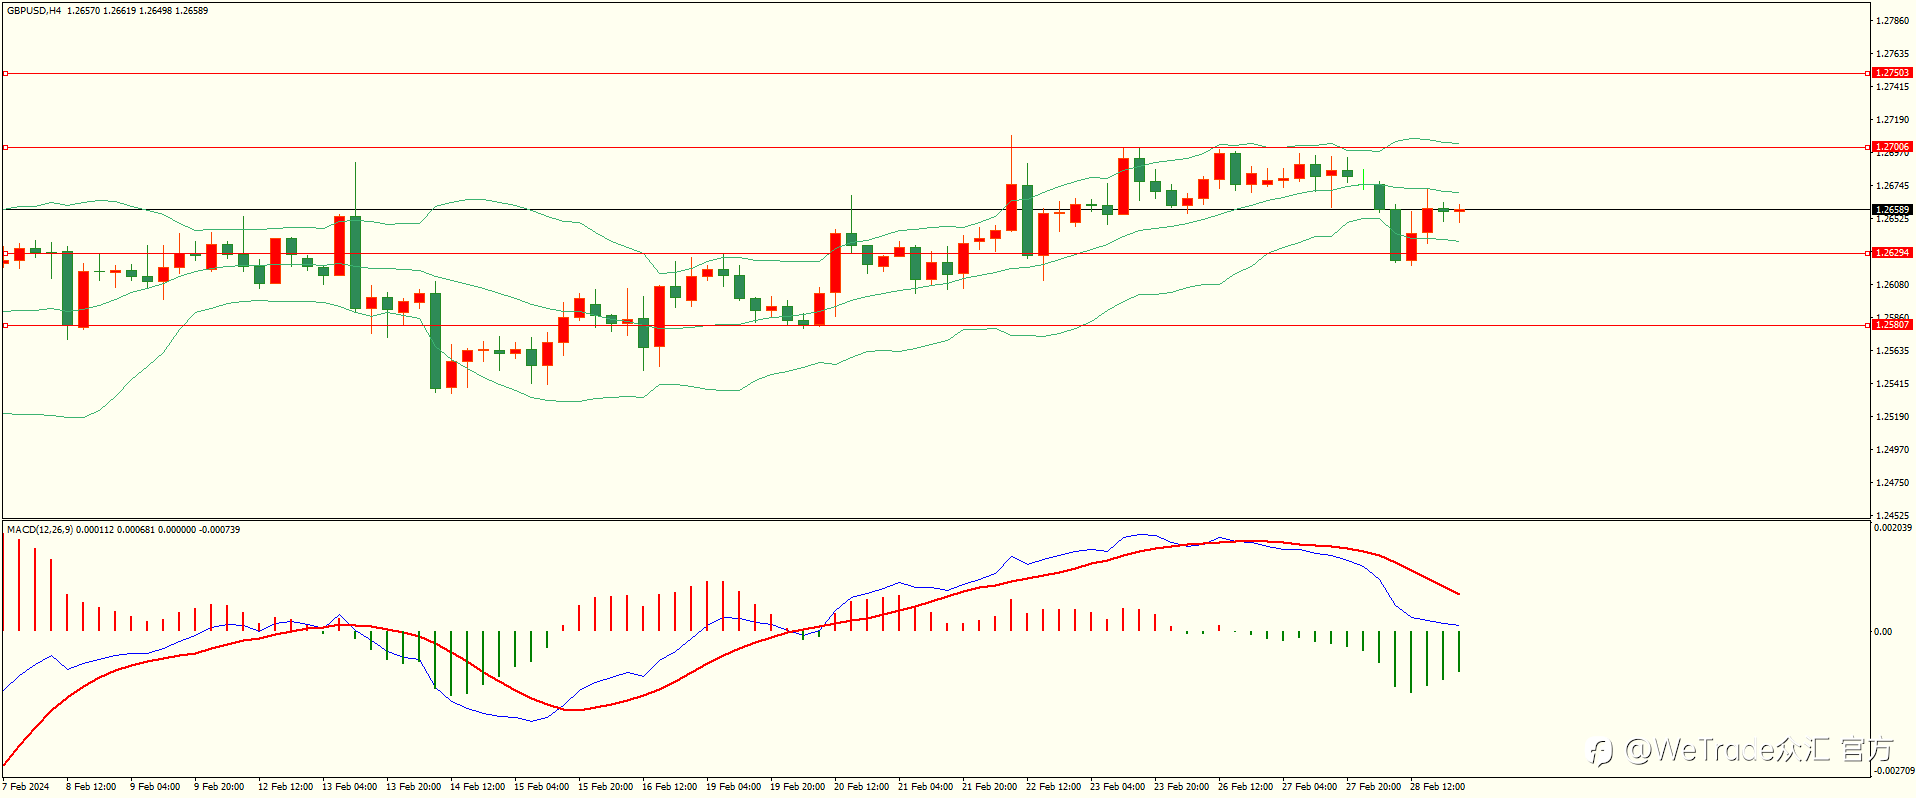
Task: Click the left-end handle of the 1.26294 horizontal line
Action: (x=5, y=253)
